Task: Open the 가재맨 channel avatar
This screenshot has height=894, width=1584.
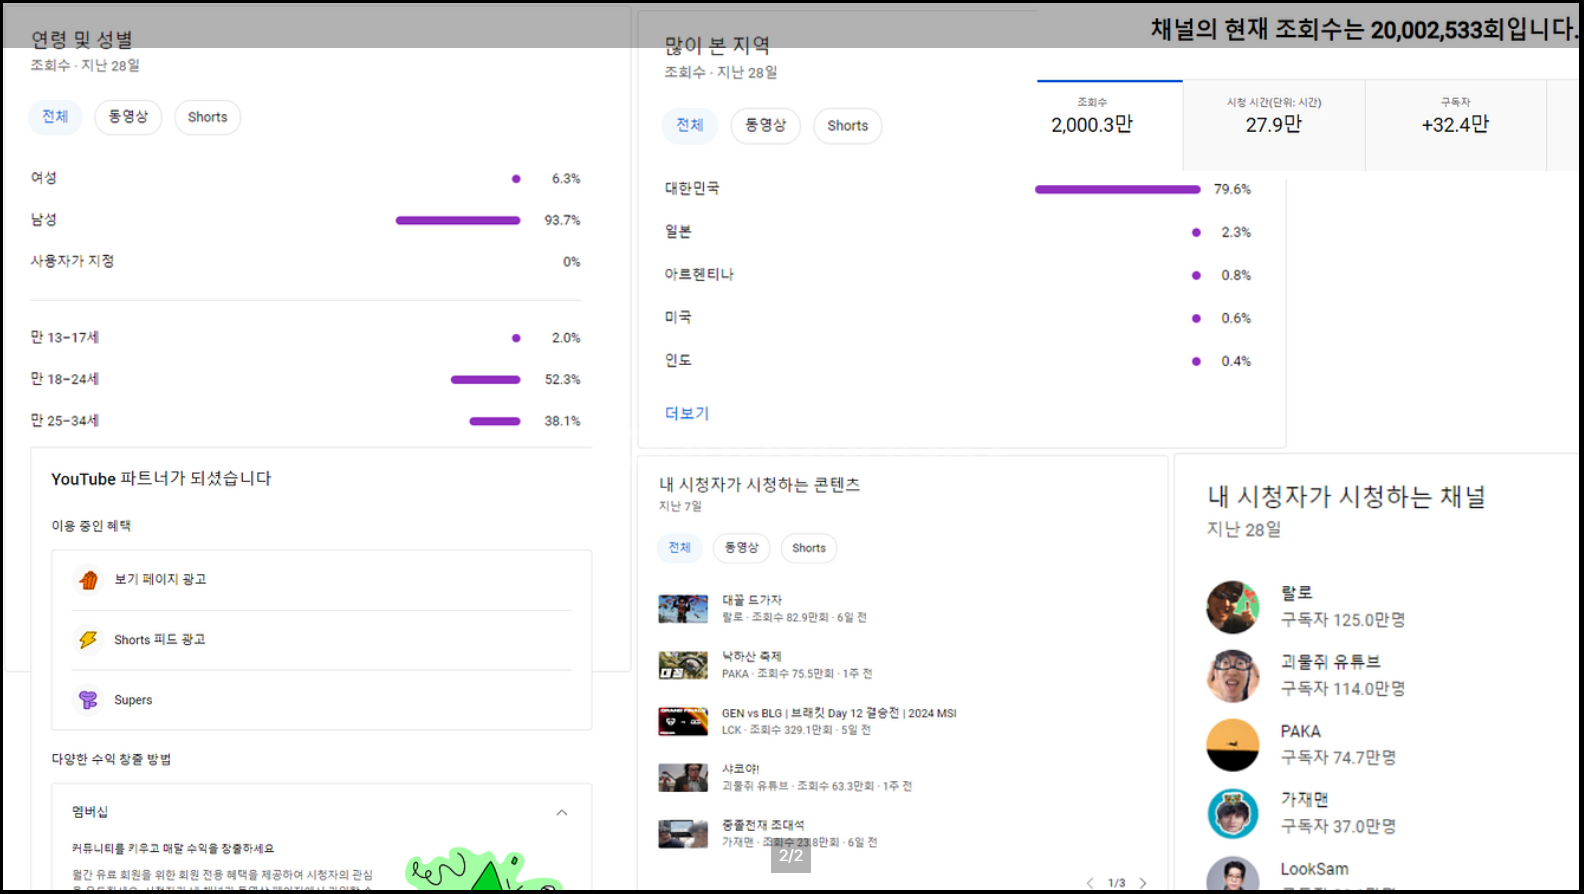Action: click(x=1233, y=814)
